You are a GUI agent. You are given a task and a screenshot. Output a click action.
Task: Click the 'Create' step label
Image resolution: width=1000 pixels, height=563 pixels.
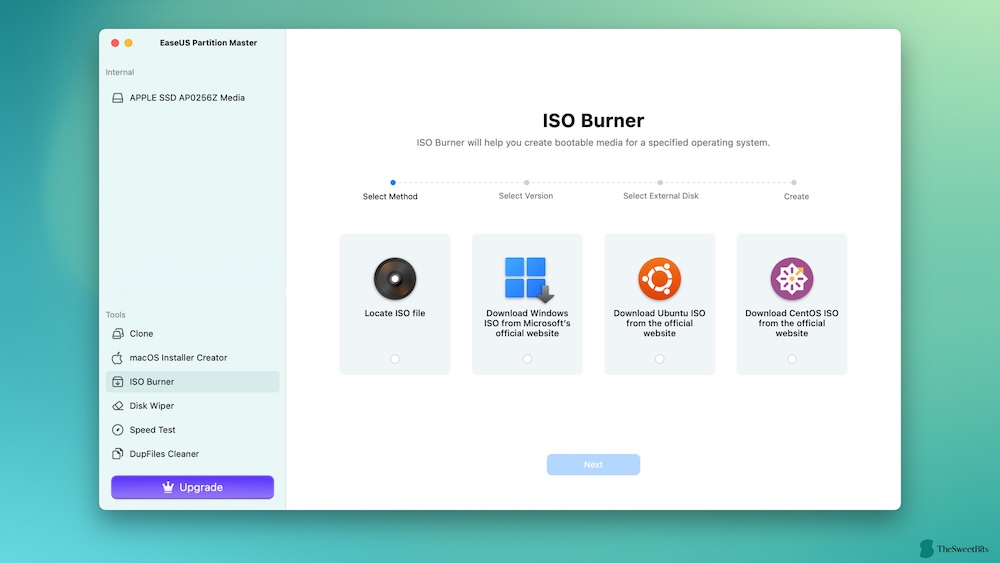[796, 196]
